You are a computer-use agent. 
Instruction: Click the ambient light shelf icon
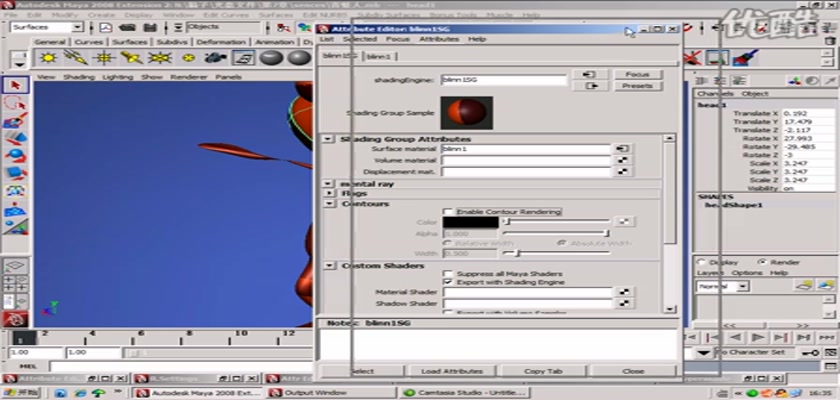click(x=48, y=58)
